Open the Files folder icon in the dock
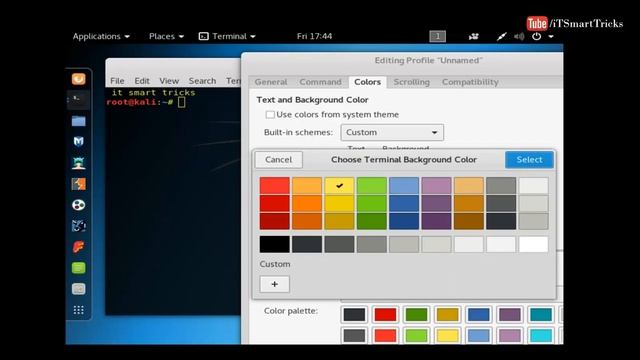Viewport: 640px width, 360px height. point(78,121)
